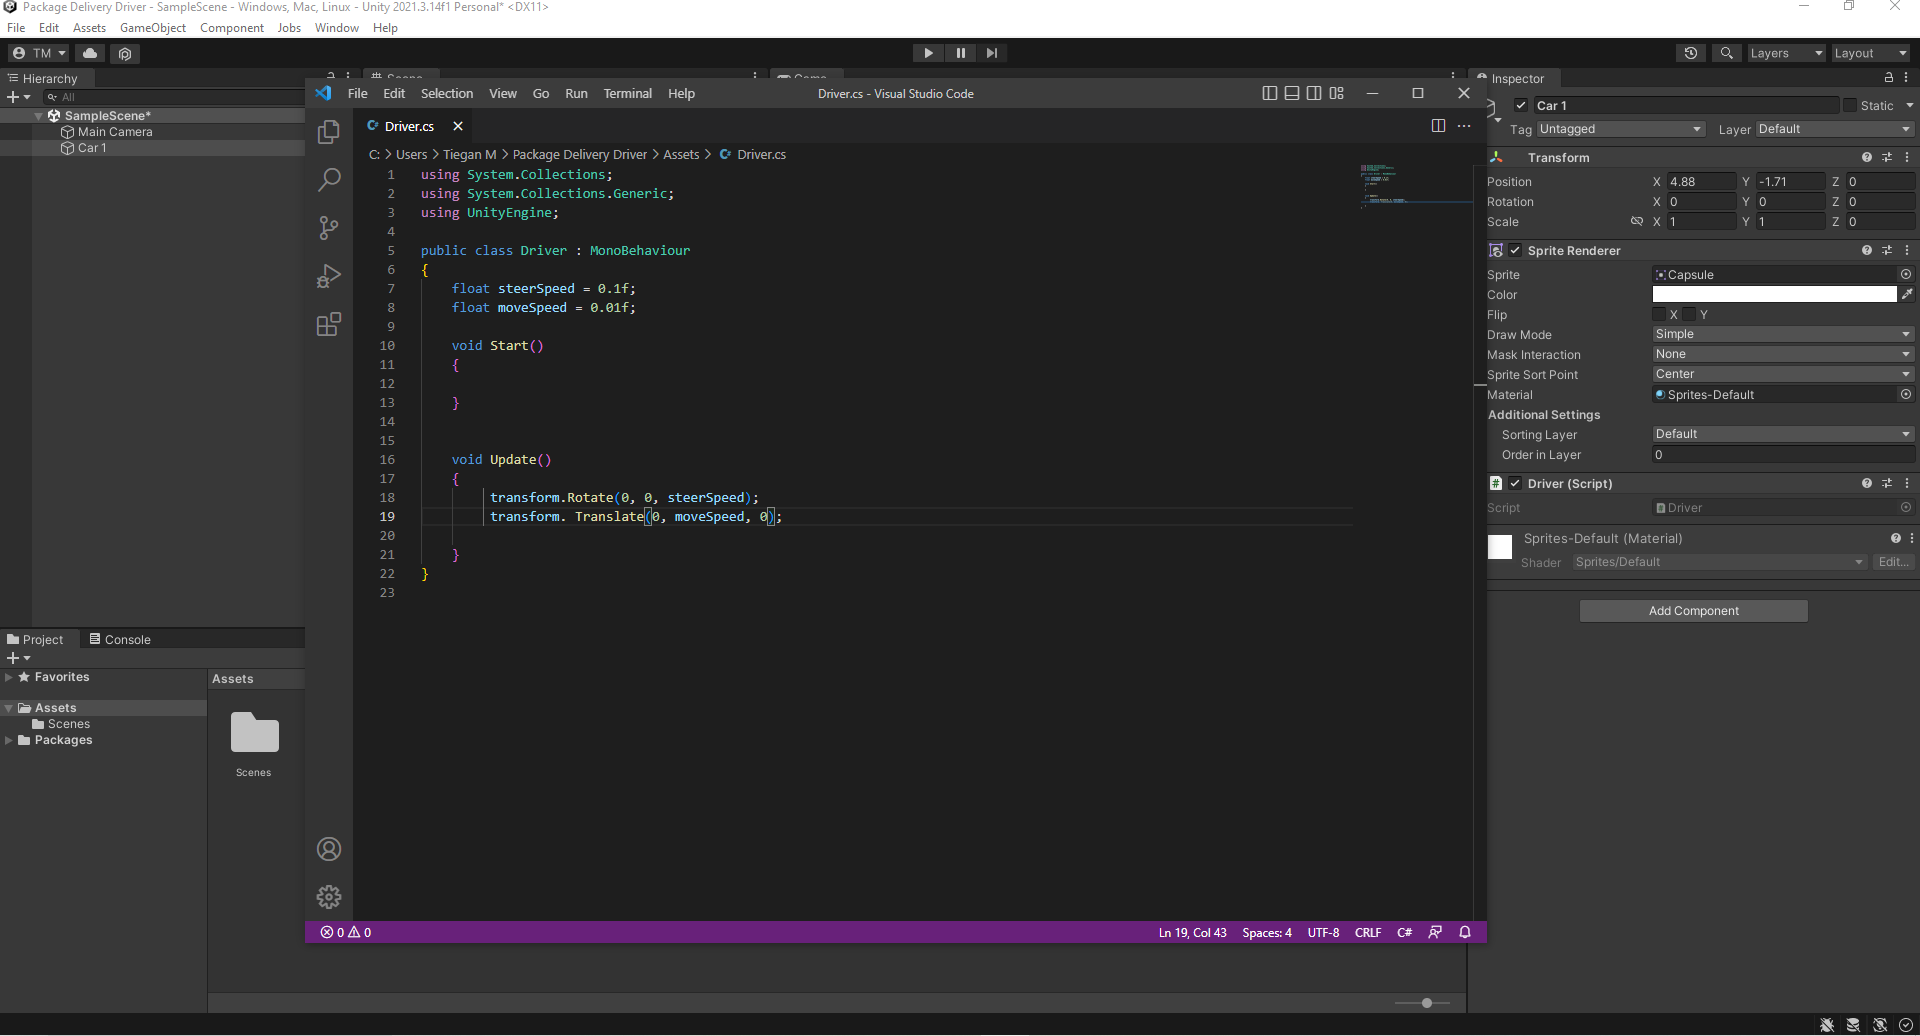The width and height of the screenshot is (1920, 1036).
Task: Open the Mask Interaction dropdown
Action: click(x=1783, y=354)
